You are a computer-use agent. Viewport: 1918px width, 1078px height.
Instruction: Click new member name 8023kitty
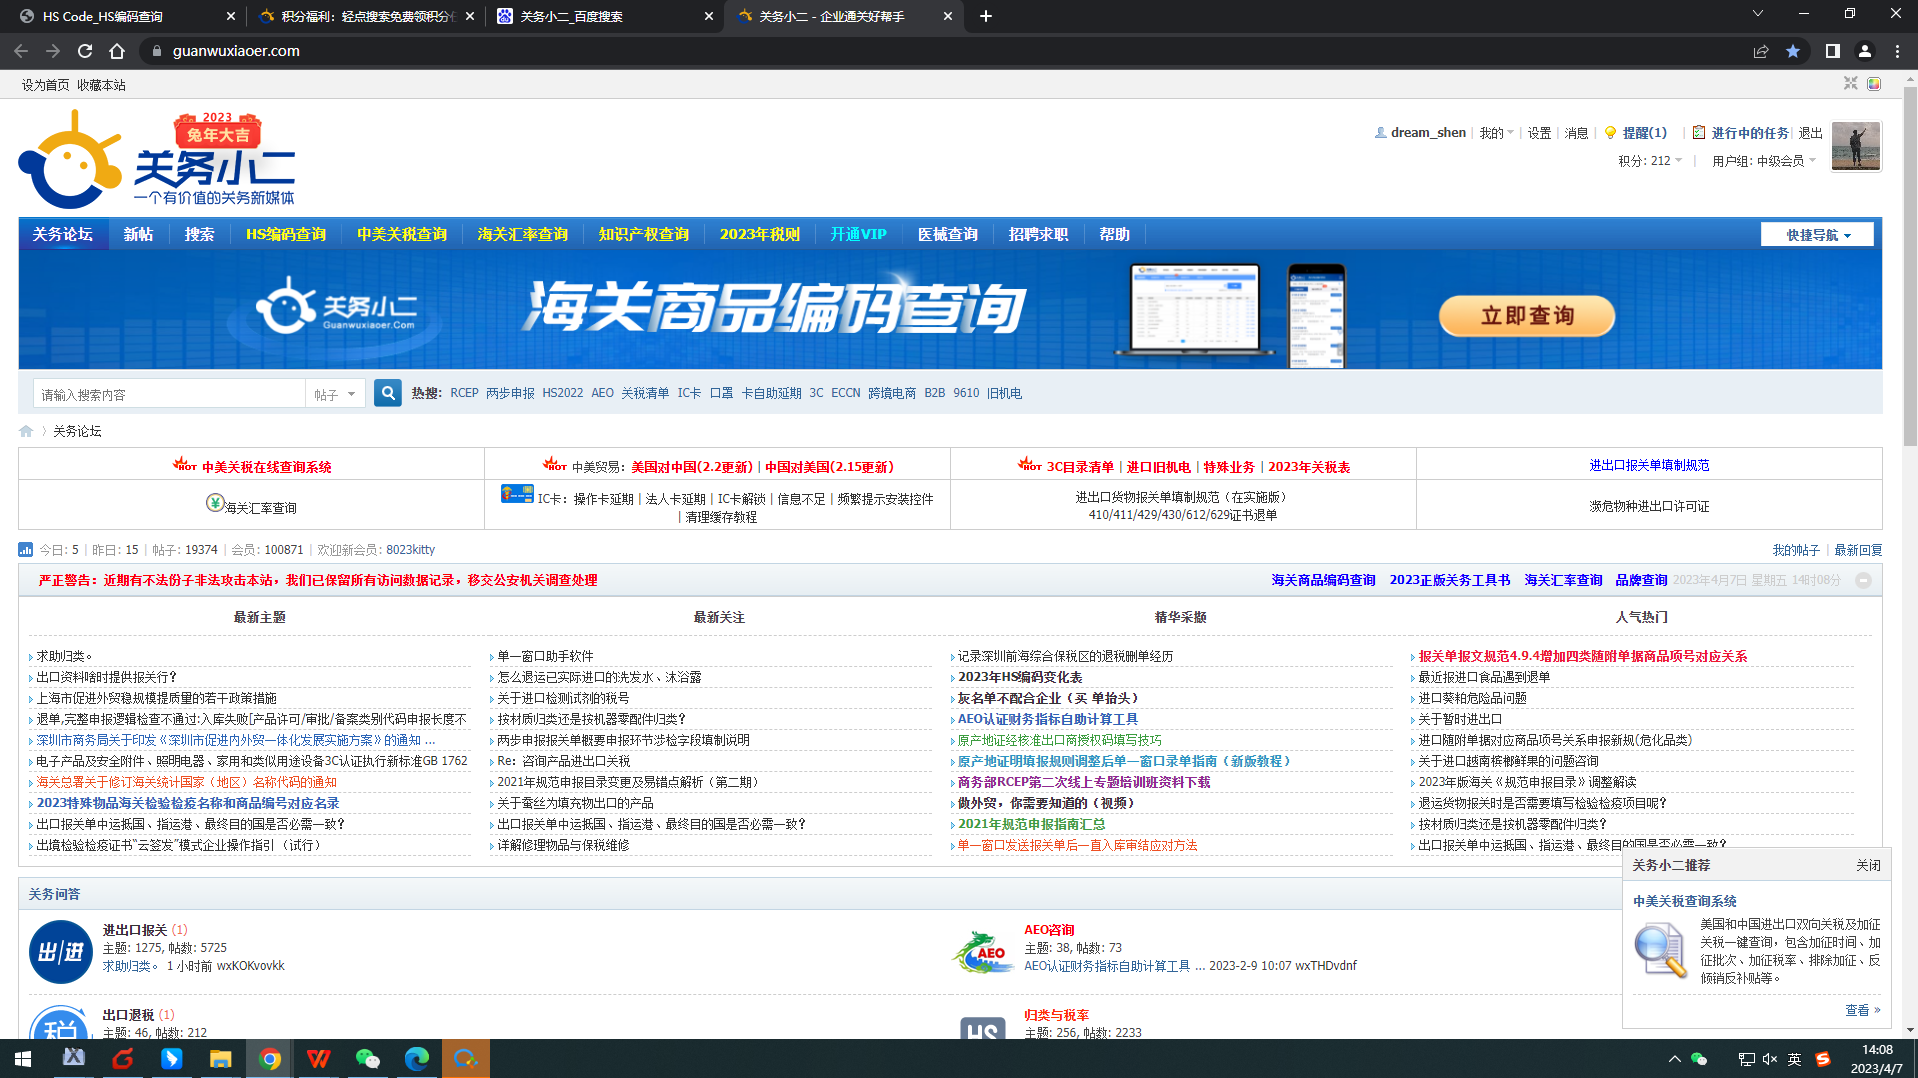click(410, 549)
